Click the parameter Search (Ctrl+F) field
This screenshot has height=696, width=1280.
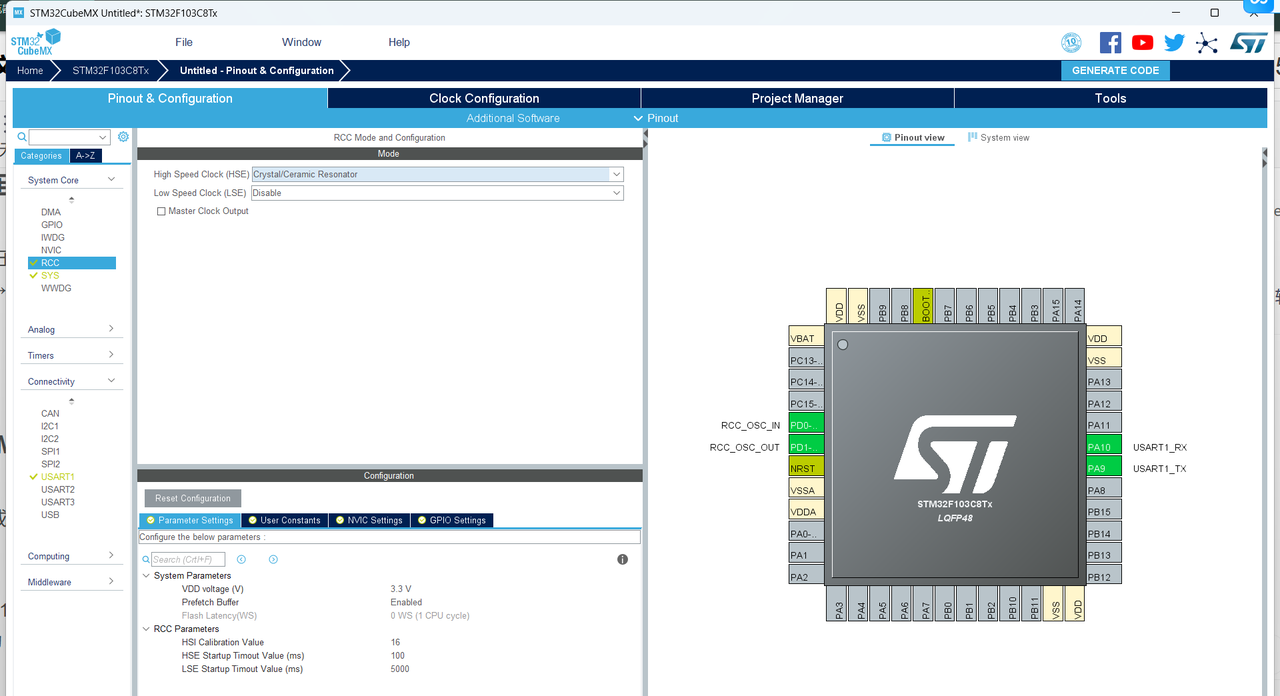pyautogui.click(x=190, y=559)
